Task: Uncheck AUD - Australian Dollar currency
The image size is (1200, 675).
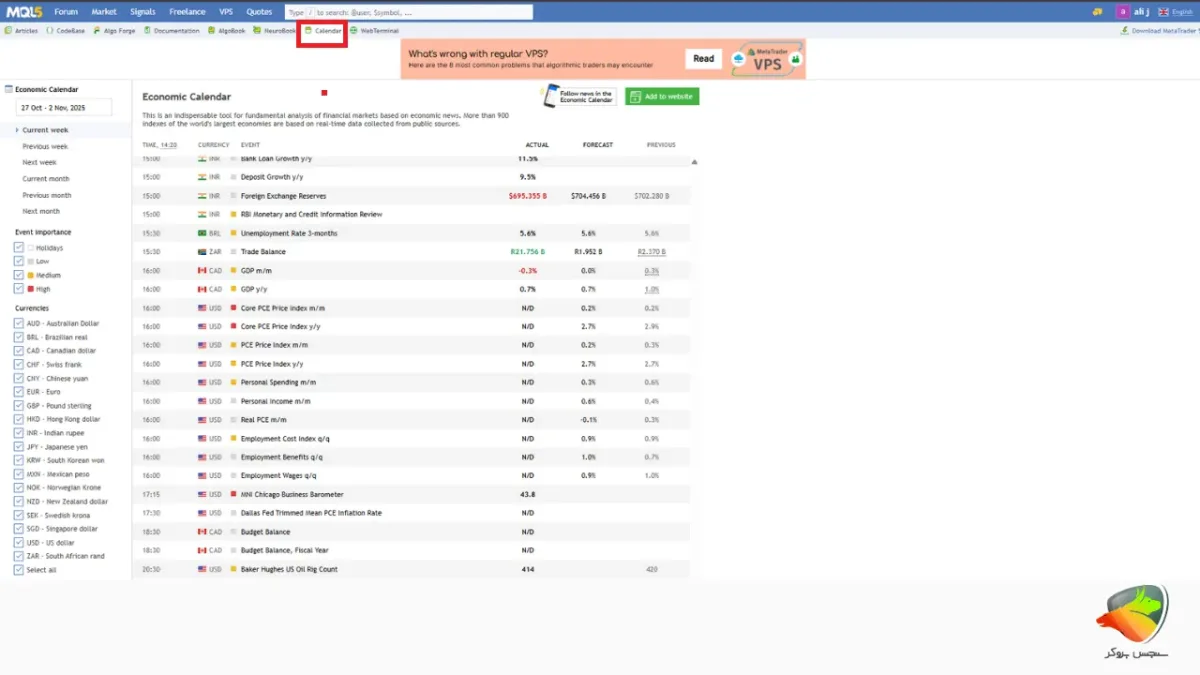Action: tap(19, 323)
